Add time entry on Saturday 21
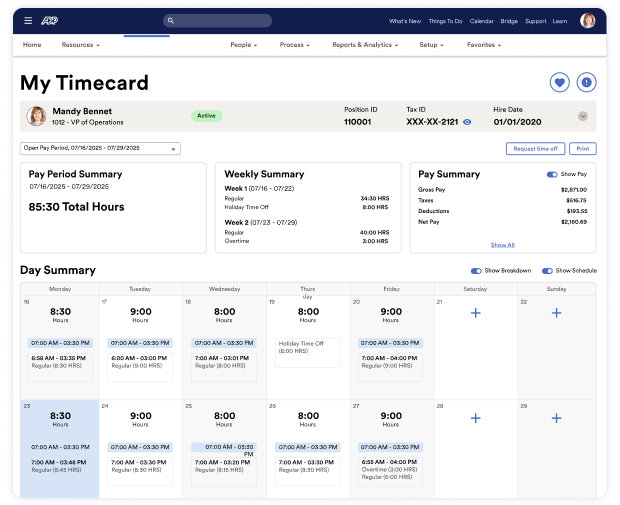This screenshot has height=505, width=620. tap(475, 313)
